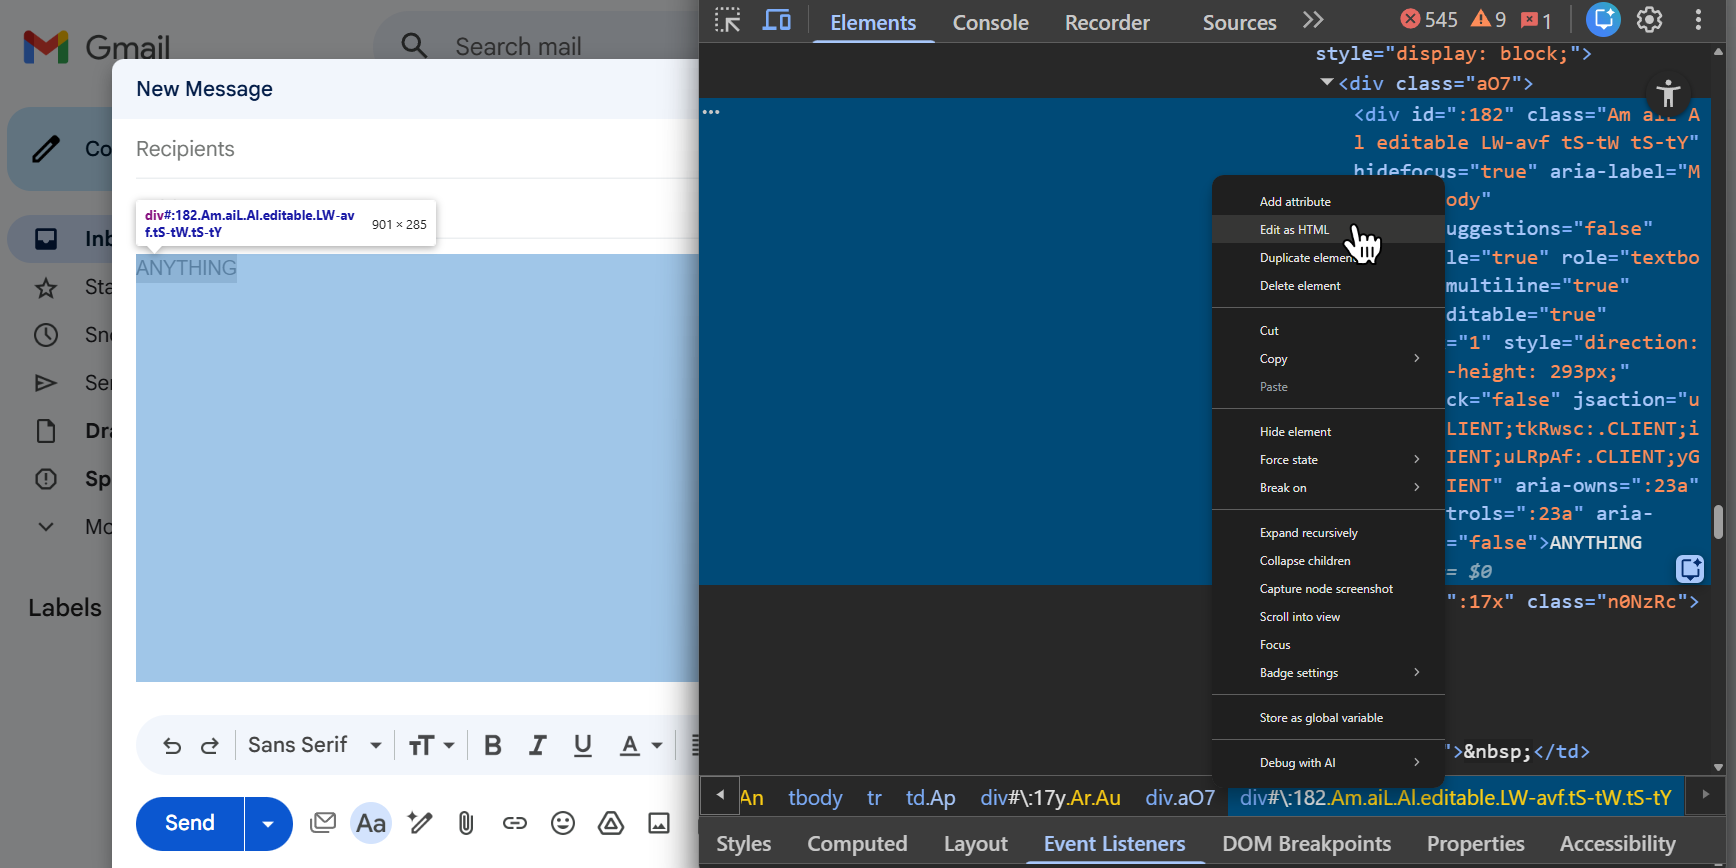This screenshot has width=1736, height=868.
Task: Click the Elements panel vertical scrollbar thumb
Action: click(1718, 522)
